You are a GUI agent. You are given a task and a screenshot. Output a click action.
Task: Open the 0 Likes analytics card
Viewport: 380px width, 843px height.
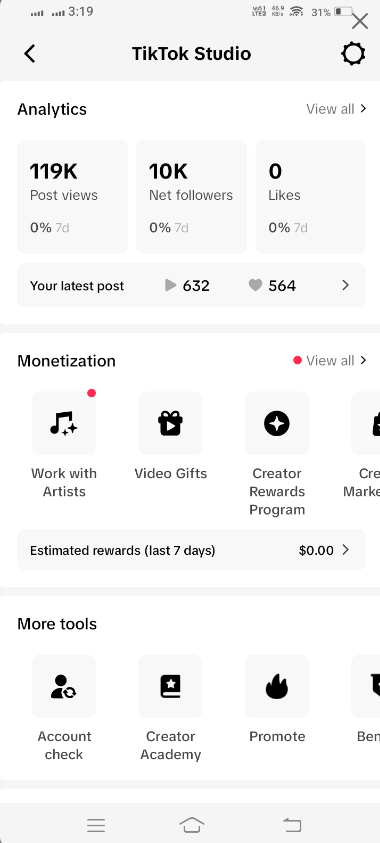[x=311, y=197]
